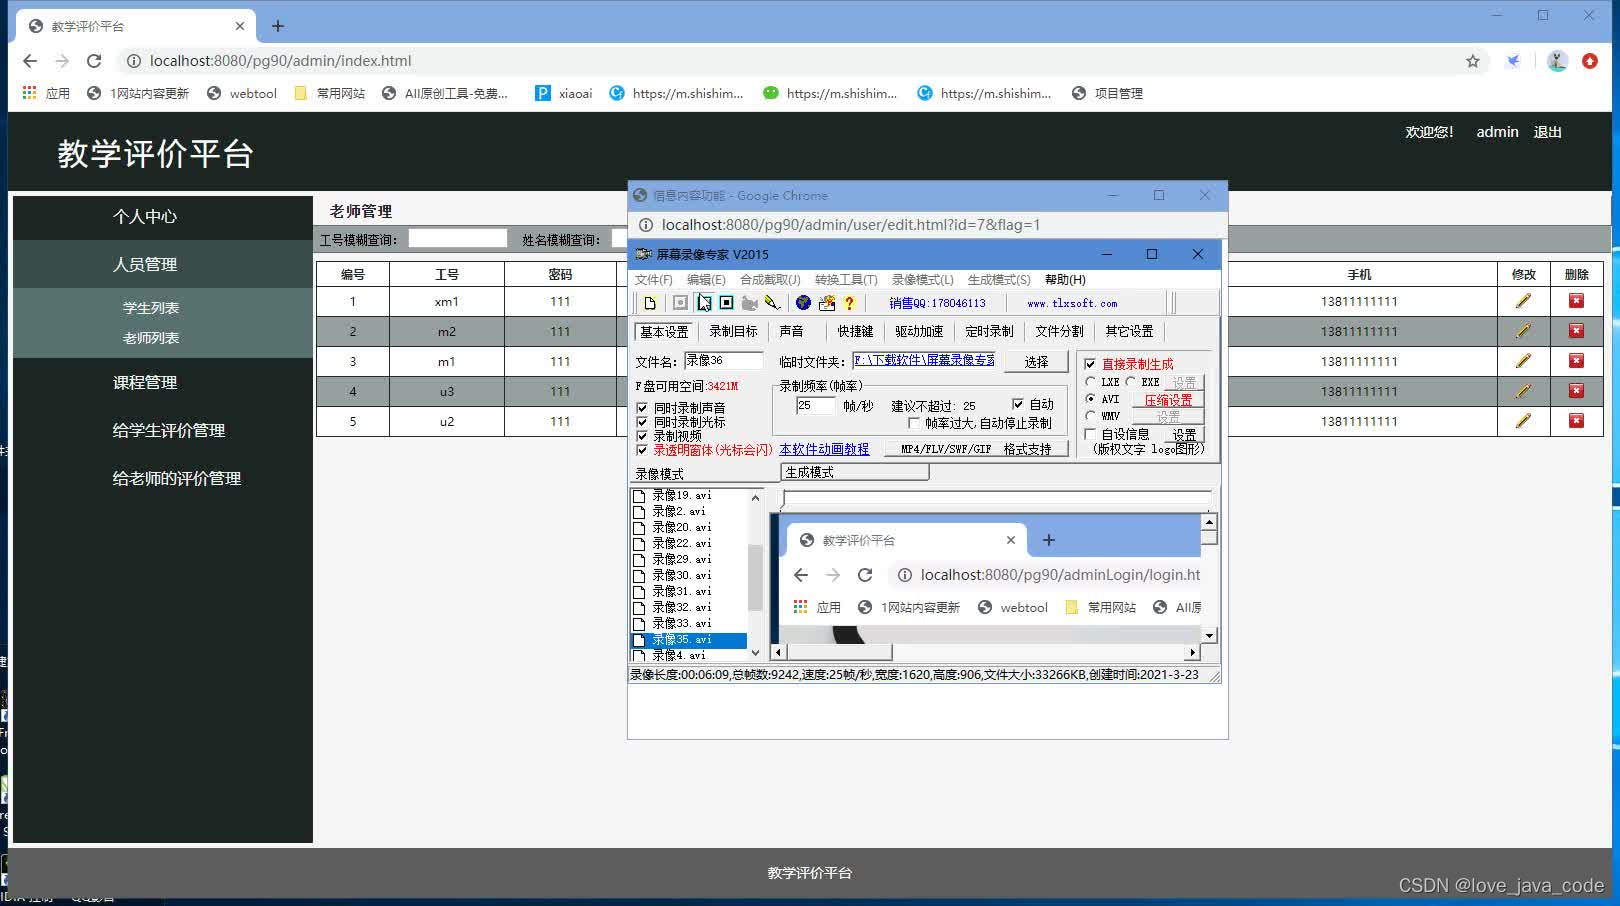This screenshot has width=1620, height=906.
Task: Open the 本软件动画教程 tutorial link
Action: click(x=824, y=450)
